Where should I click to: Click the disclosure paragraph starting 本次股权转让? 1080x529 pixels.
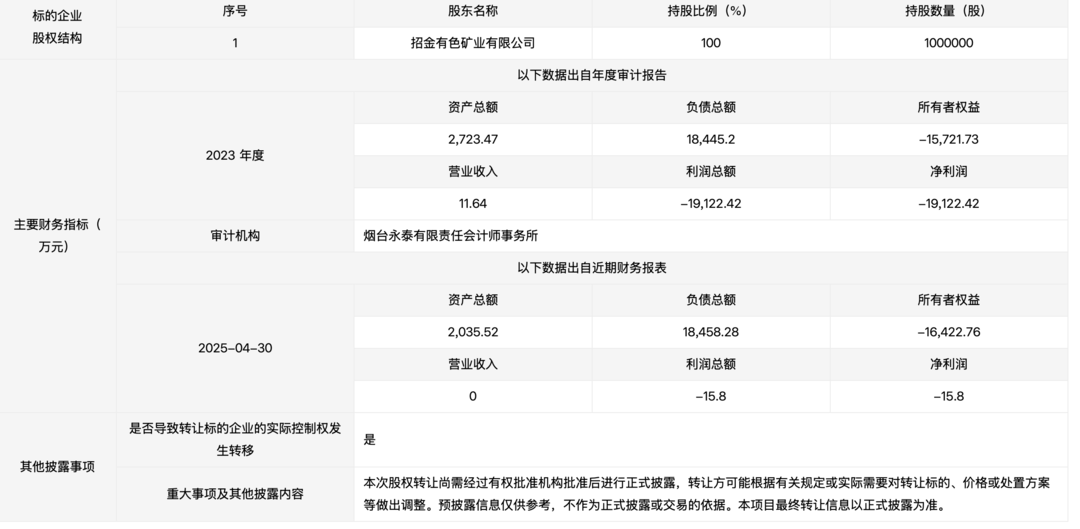pyautogui.click(x=707, y=494)
